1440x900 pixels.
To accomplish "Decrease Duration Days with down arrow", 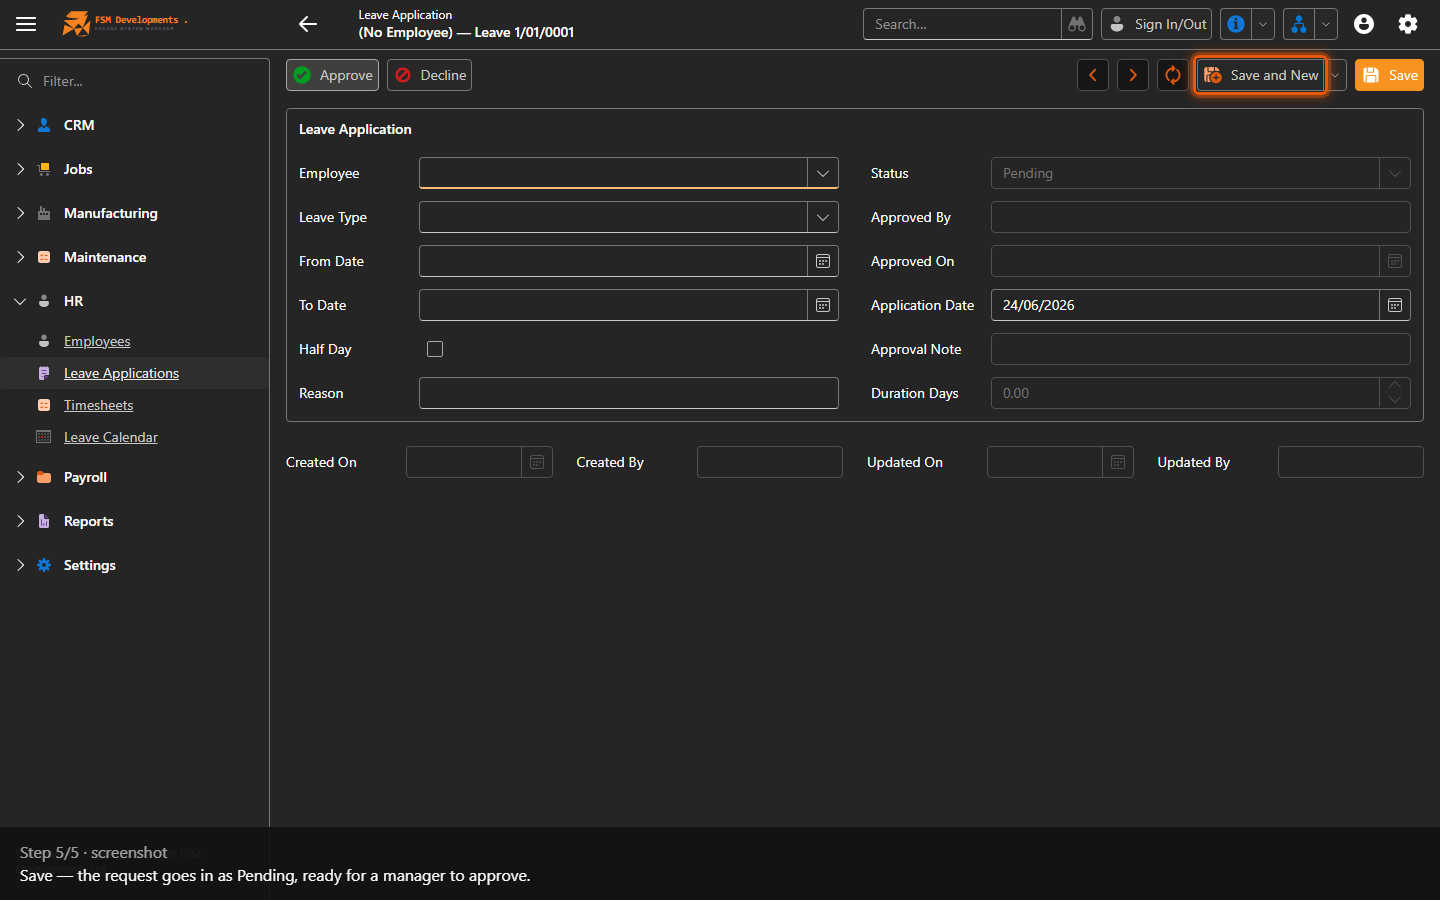I will click(1395, 400).
